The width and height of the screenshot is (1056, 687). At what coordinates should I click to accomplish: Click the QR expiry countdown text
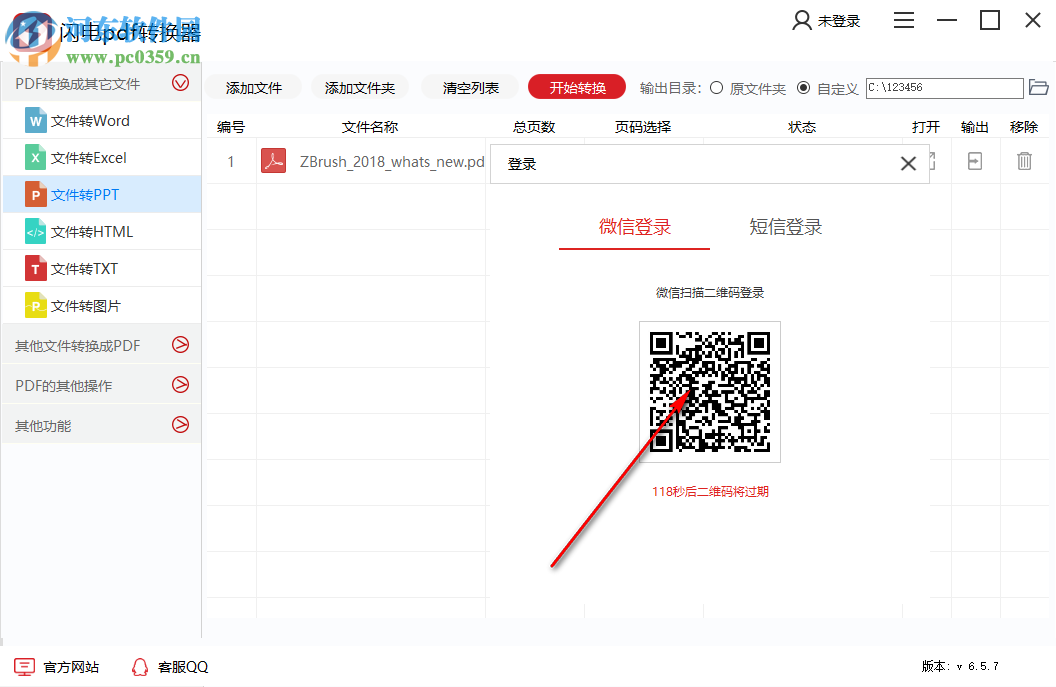point(710,492)
